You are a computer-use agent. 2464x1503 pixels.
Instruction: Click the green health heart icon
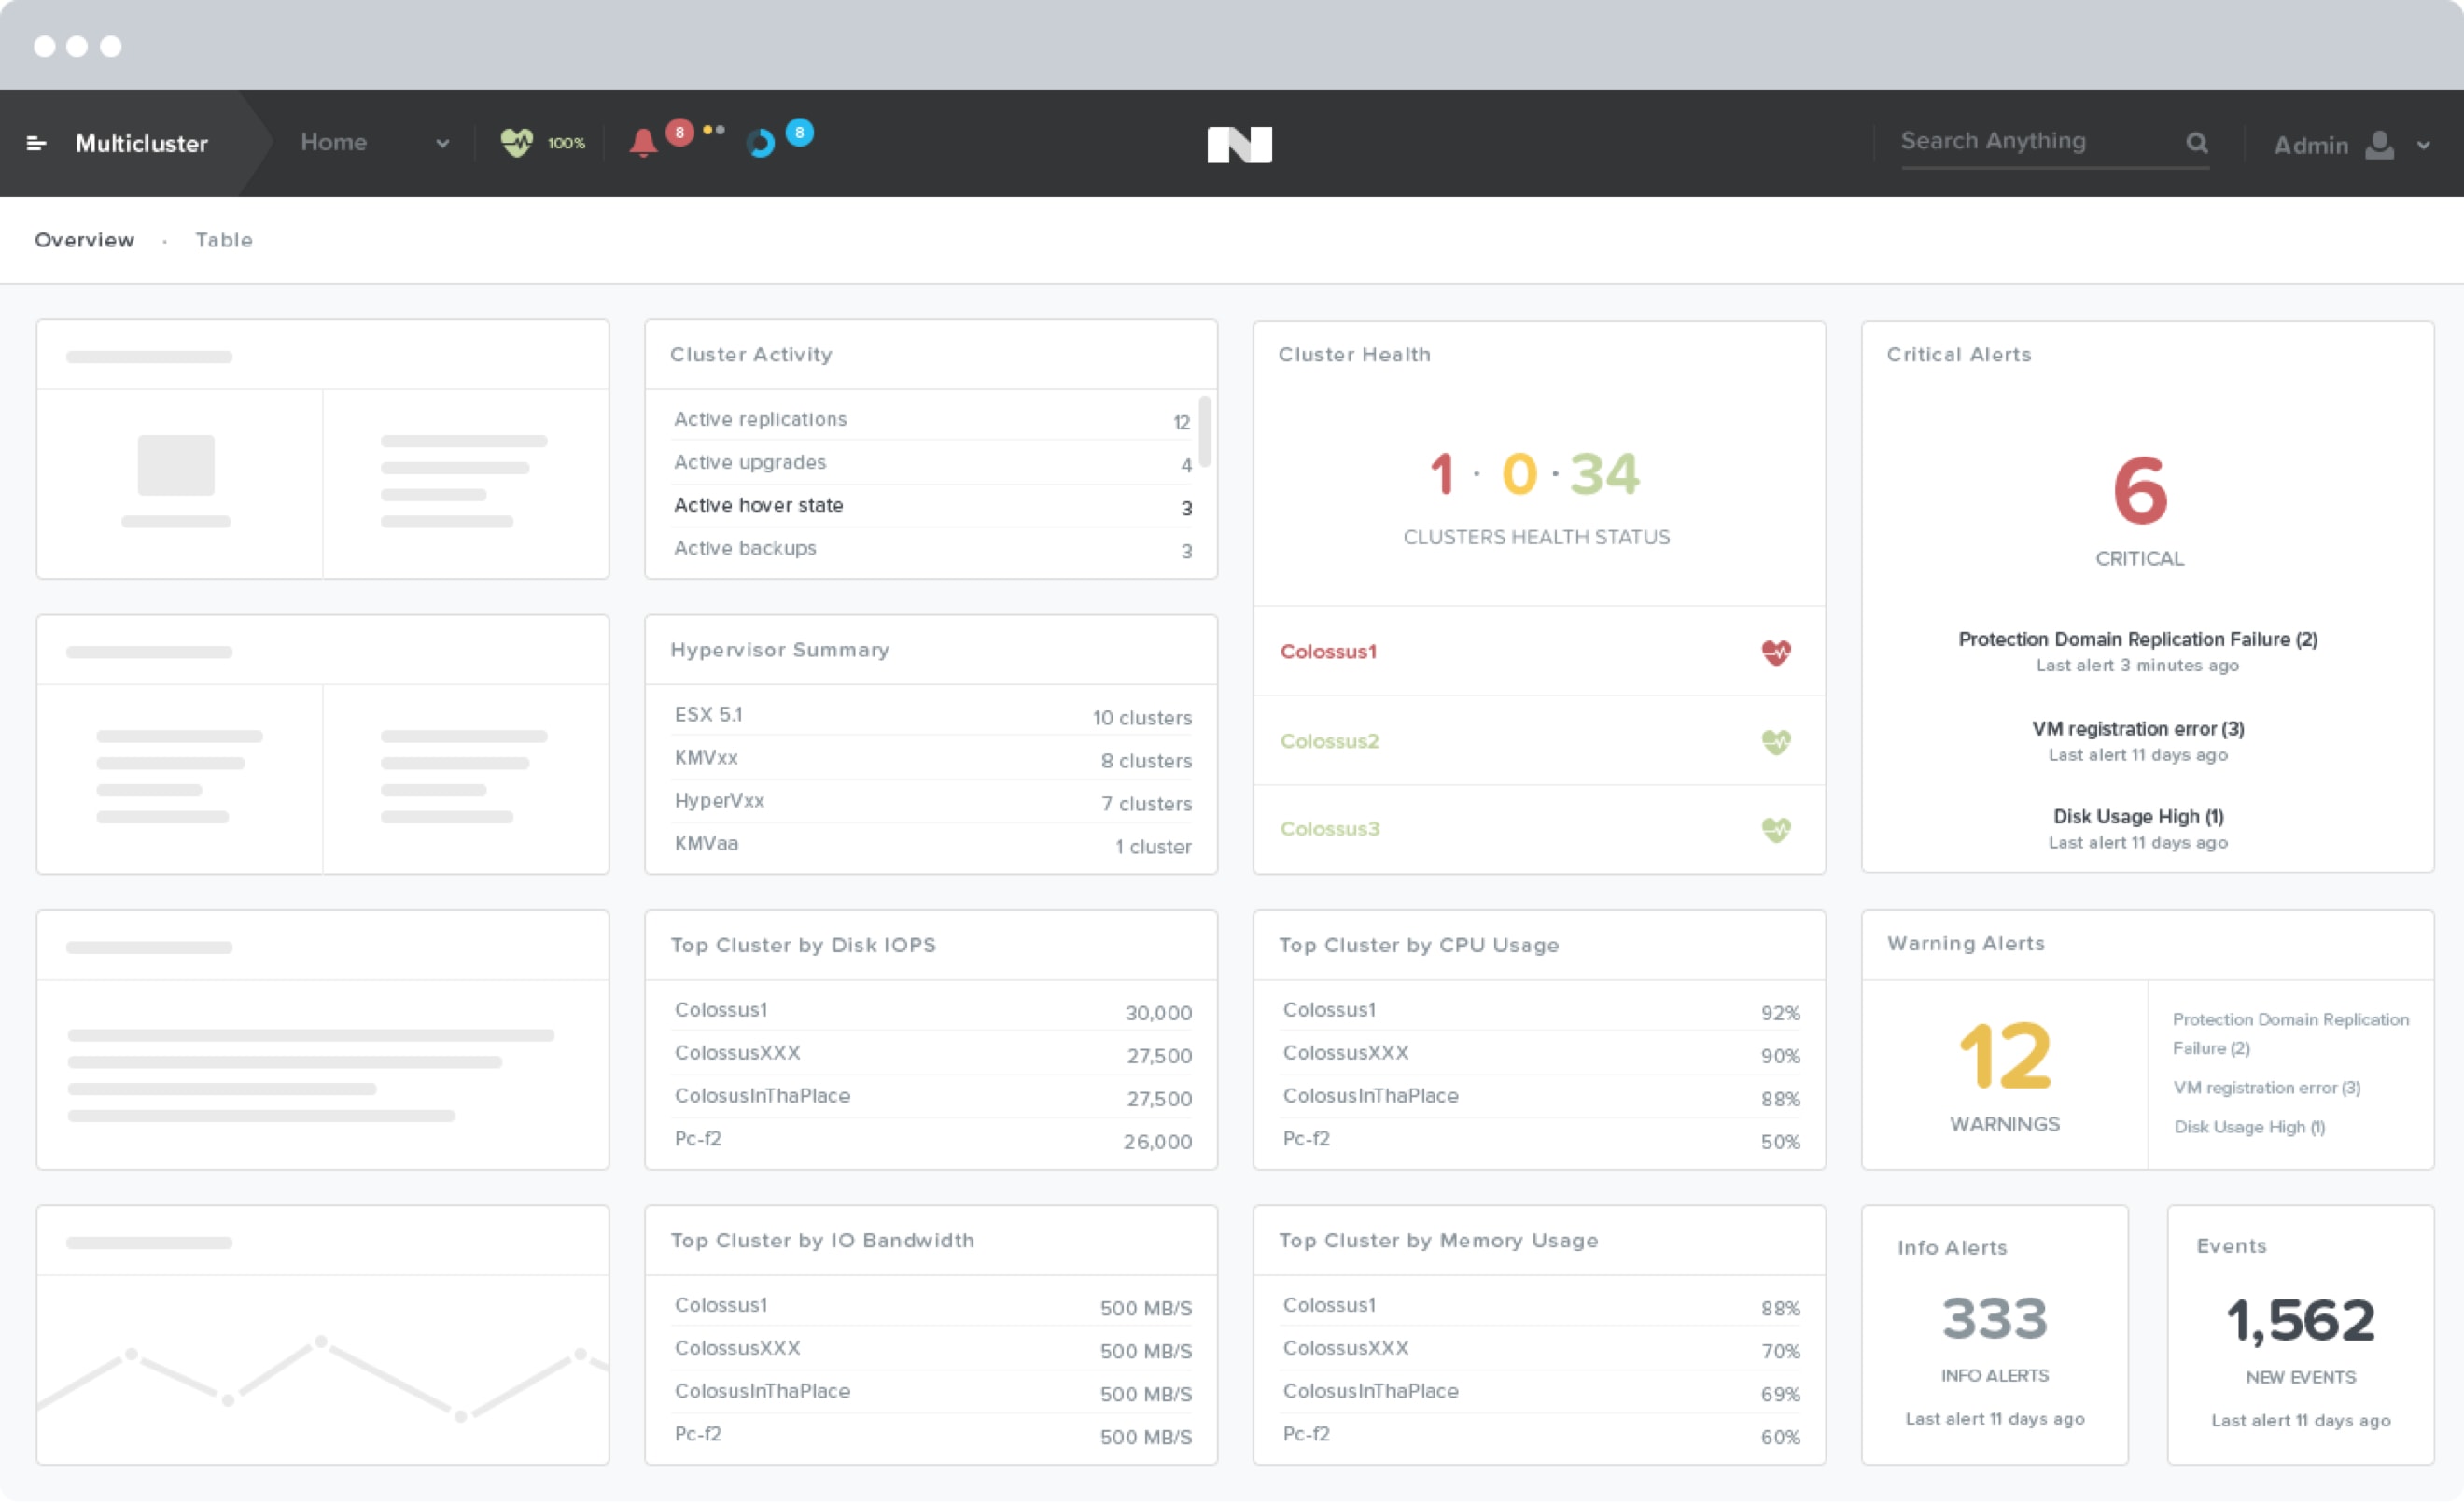point(517,143)
